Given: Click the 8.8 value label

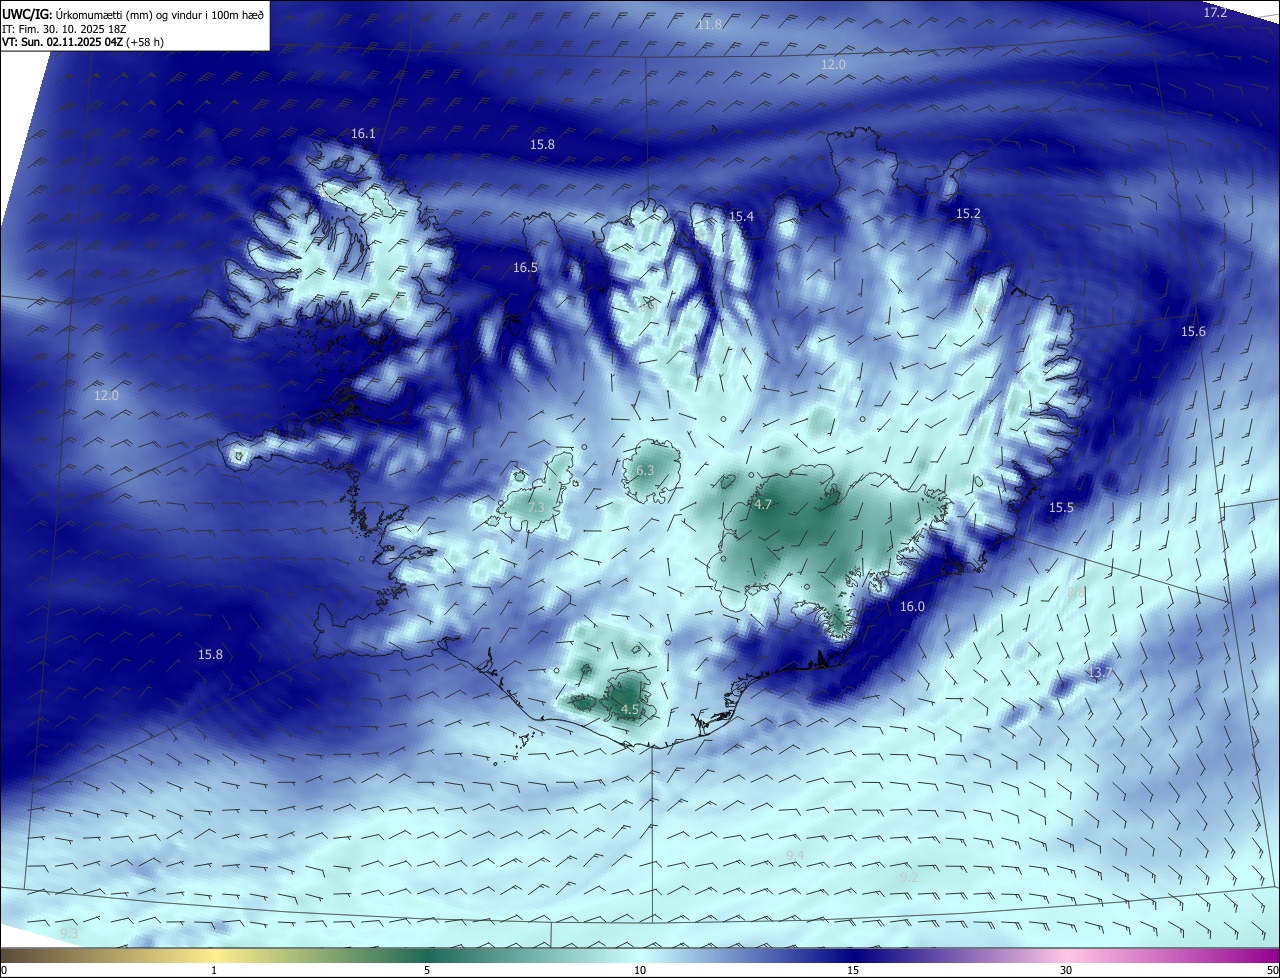Looking at the screenshot, I should click(x=1076, y=593).
